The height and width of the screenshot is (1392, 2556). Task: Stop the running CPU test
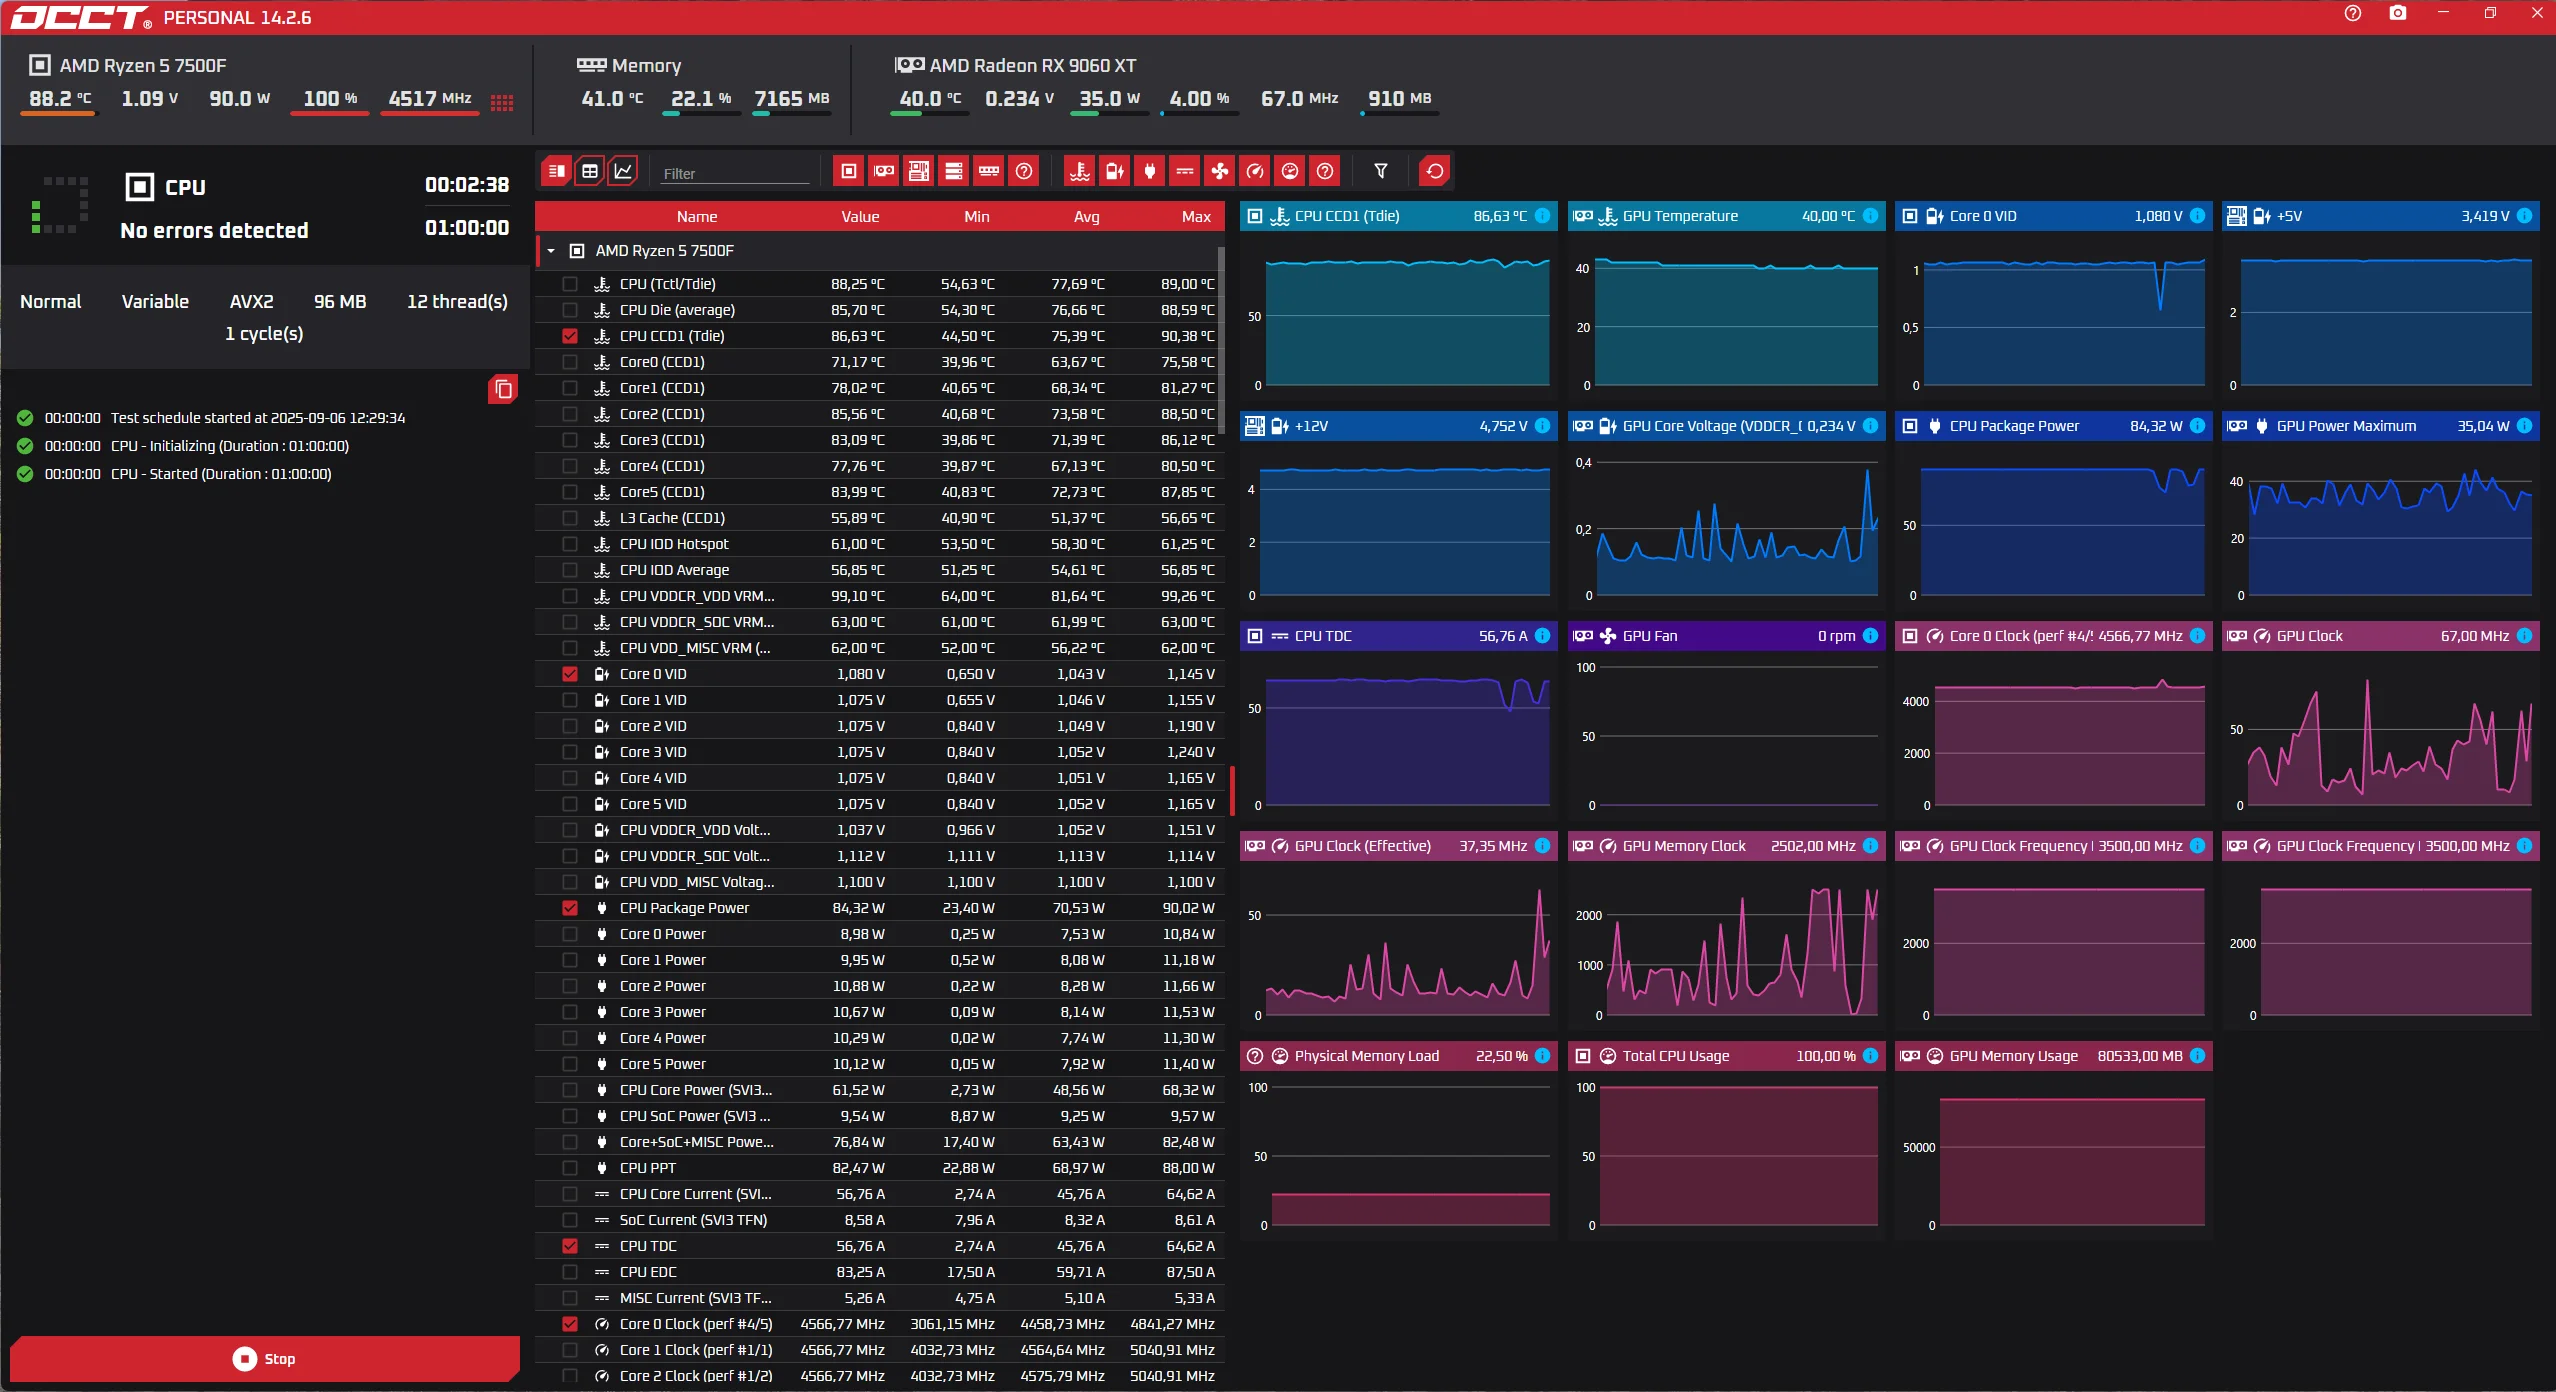[265, 1358]
